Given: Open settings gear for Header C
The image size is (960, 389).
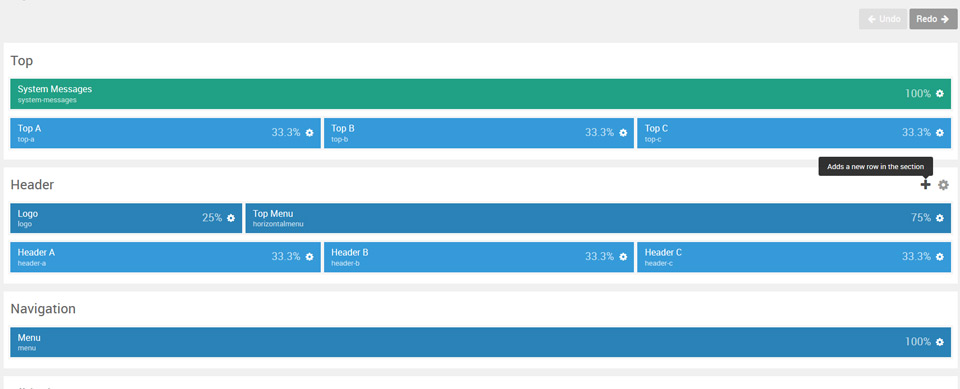Looking at the screenshot, I should point(939,257).
